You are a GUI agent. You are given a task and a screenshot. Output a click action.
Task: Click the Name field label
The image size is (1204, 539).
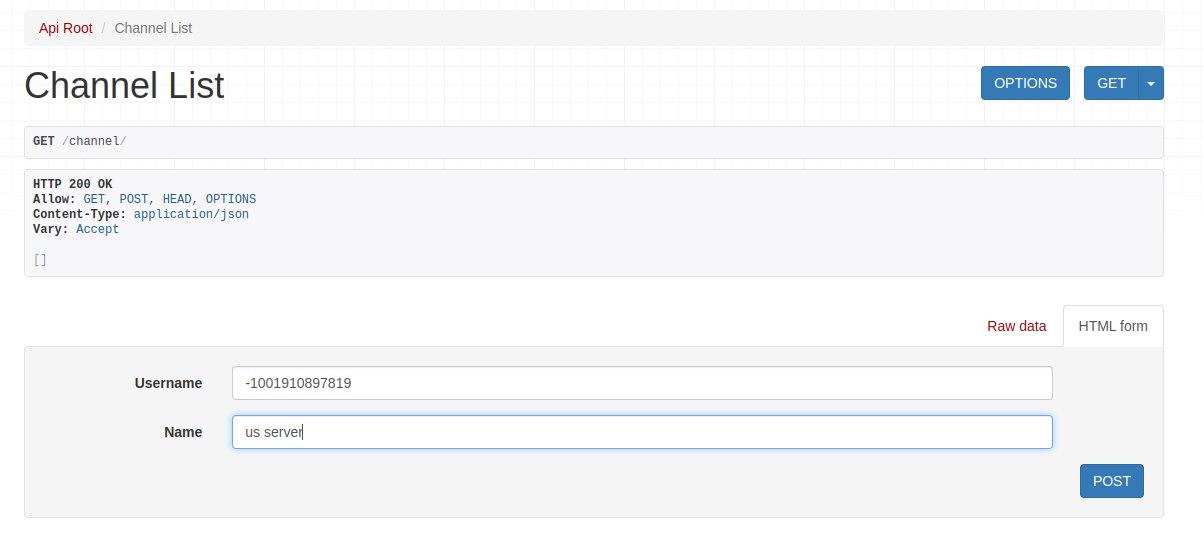[183, 432]
